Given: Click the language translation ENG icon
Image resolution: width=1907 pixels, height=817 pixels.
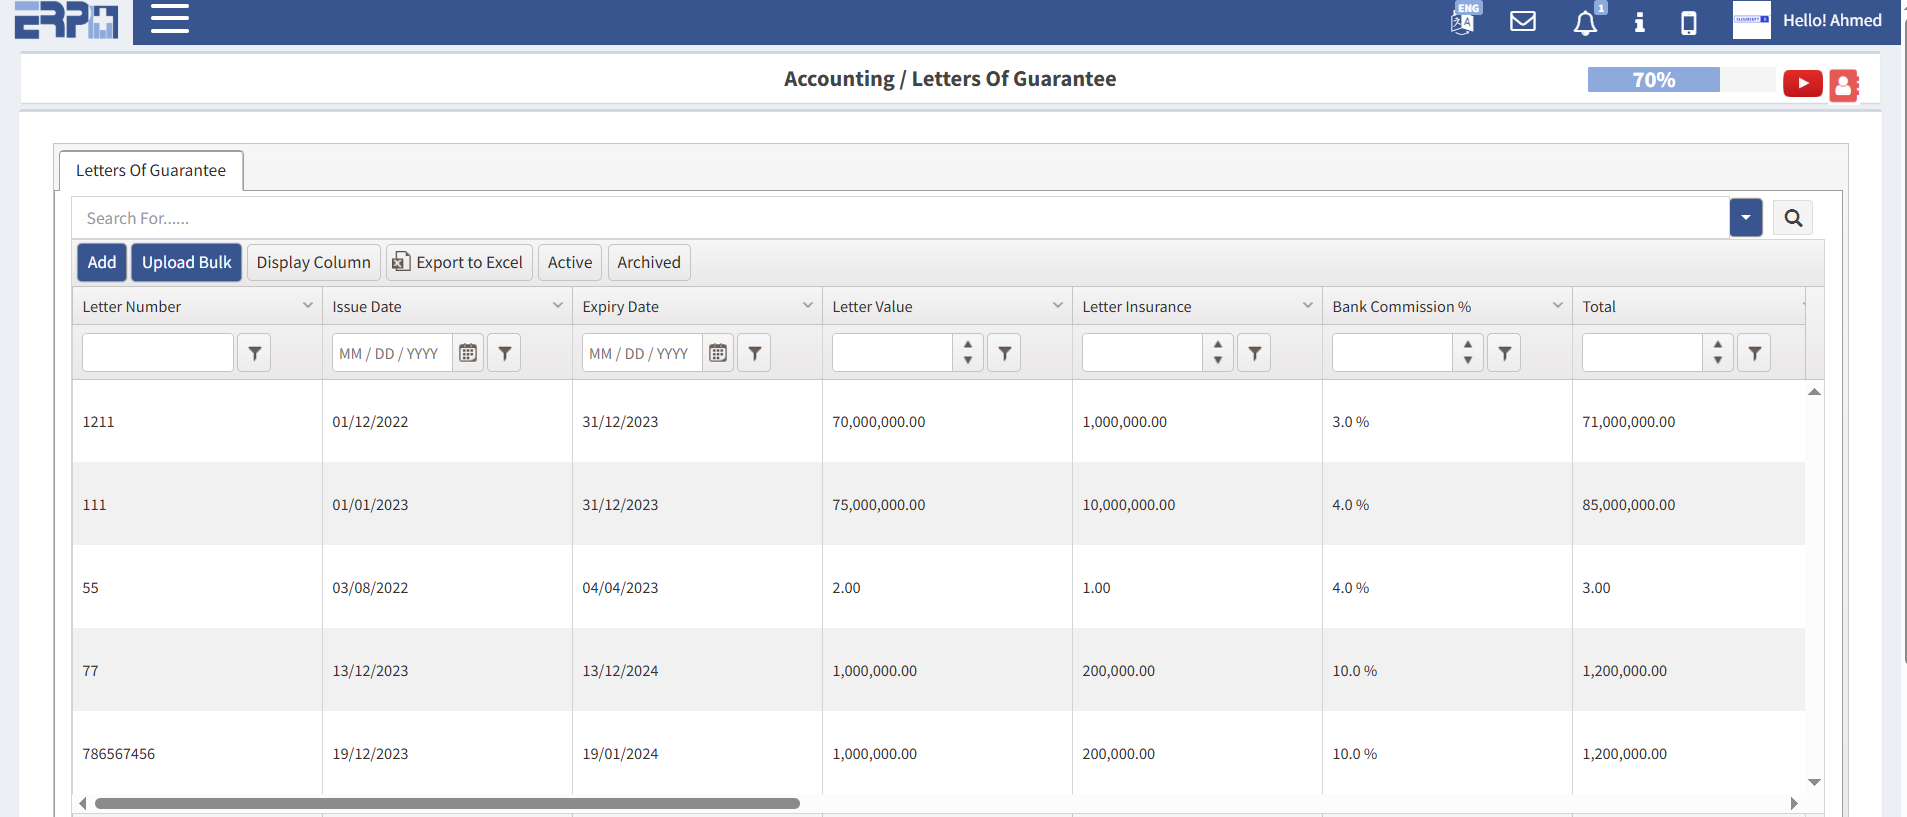Looking at the screenshot, I should point(1463,20).
